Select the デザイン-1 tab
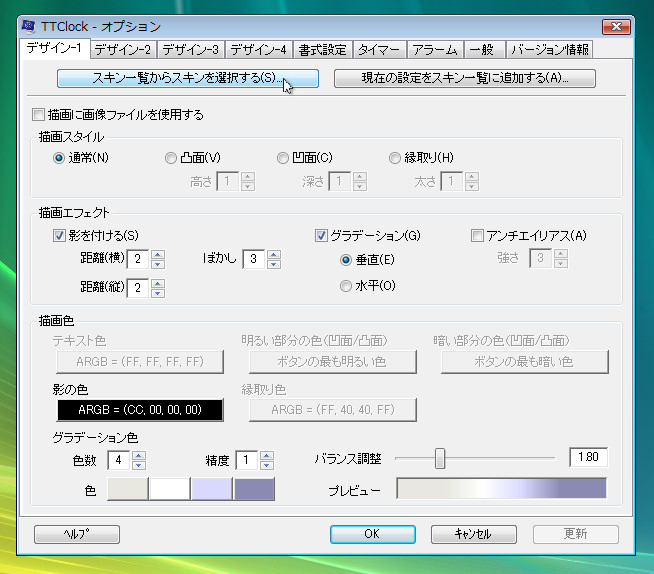 pos(54,48)
